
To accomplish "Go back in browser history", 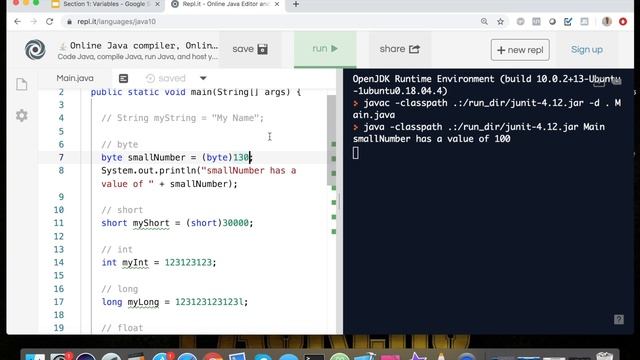I will [x=17, y=22].
